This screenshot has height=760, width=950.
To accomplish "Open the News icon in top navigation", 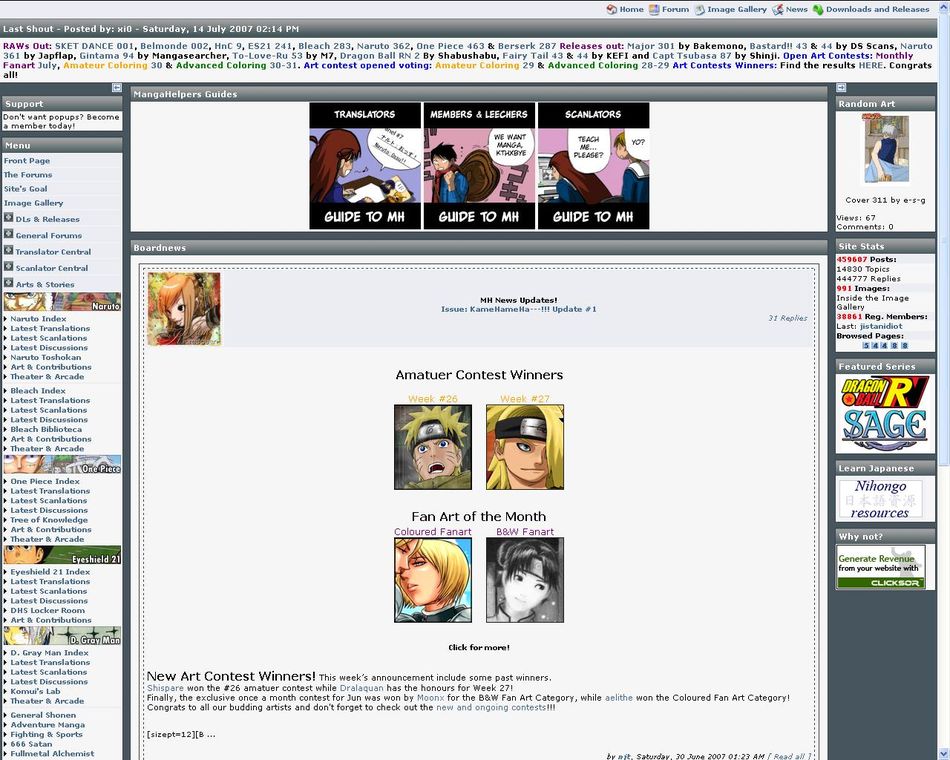I will (x=777, y=9).
